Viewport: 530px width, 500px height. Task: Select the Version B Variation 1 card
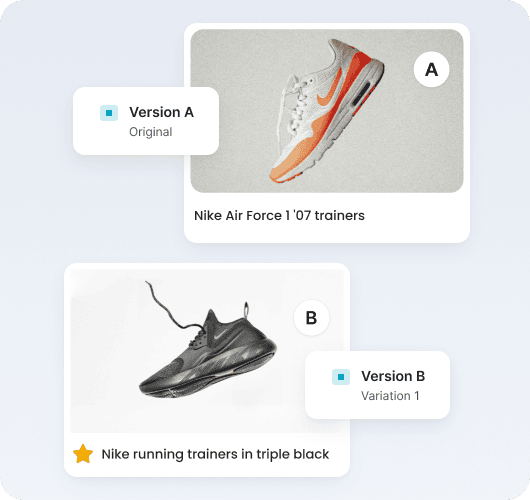coord(377,385)
